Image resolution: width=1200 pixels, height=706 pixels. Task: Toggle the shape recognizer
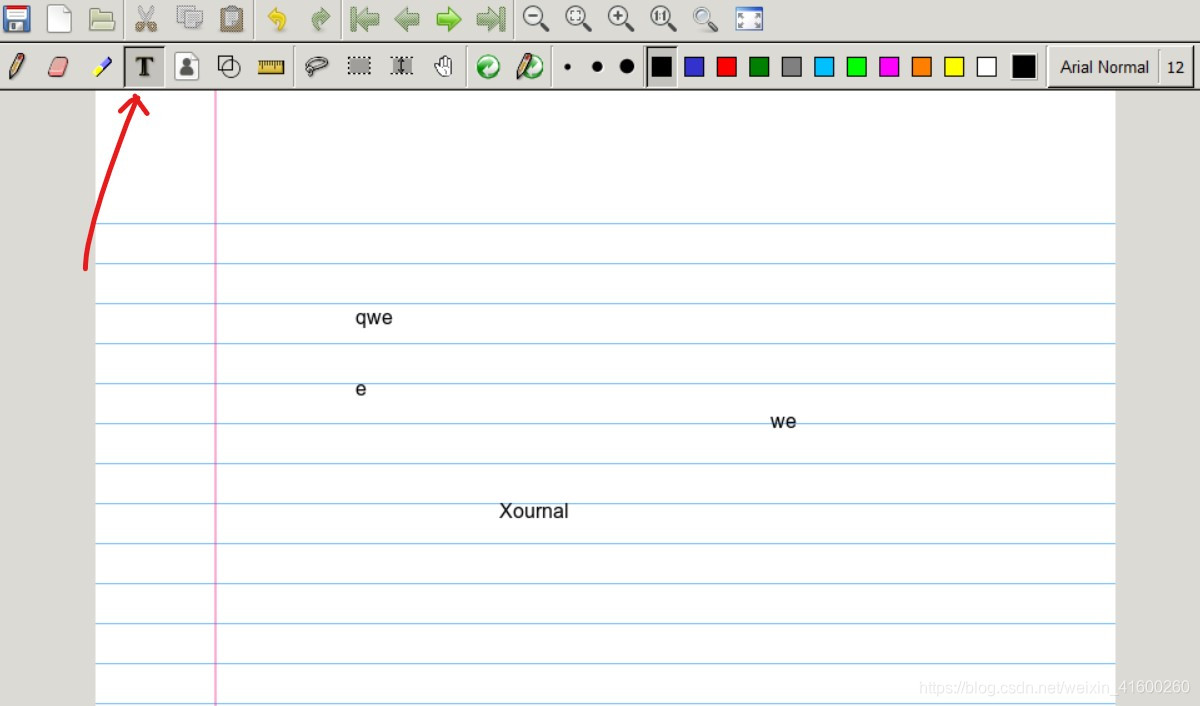(530, 67)
